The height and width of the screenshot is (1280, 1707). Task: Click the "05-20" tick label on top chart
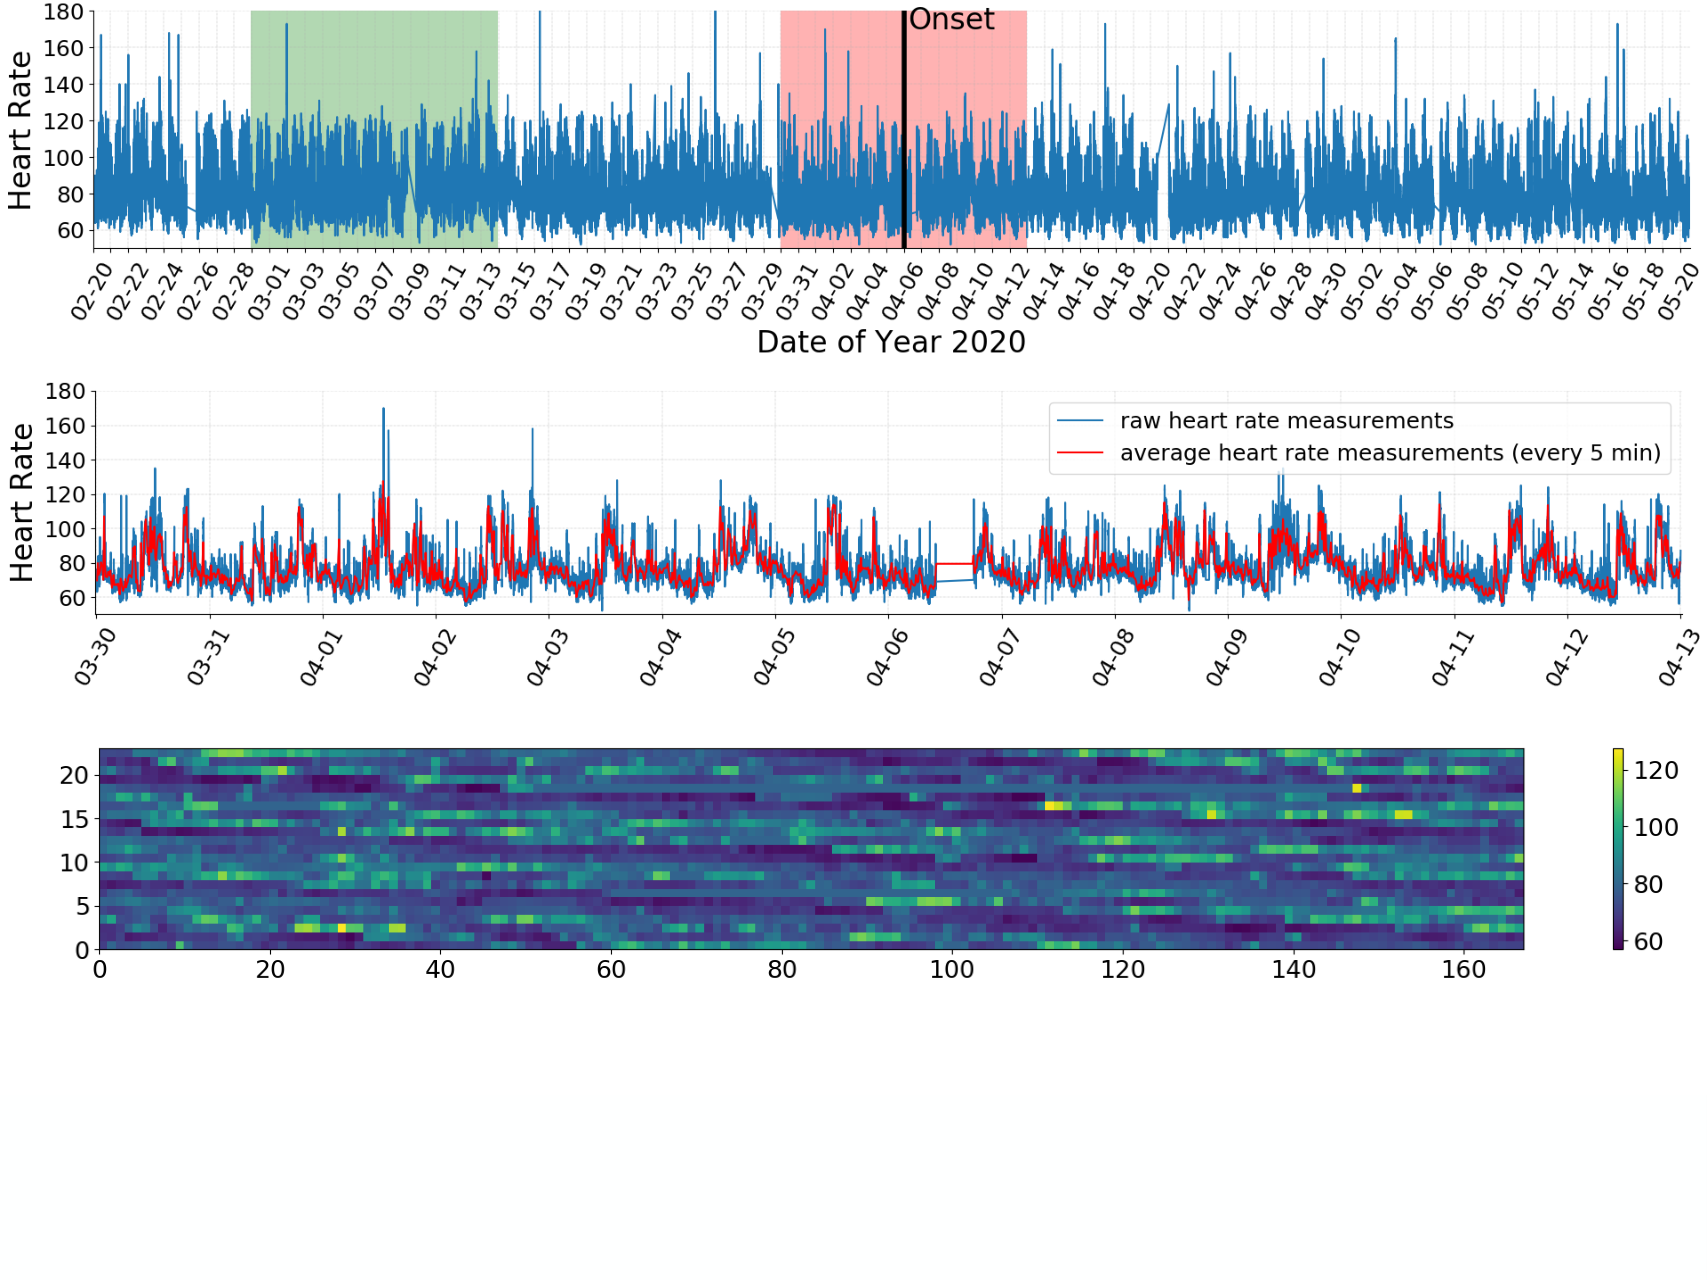[x=1678, y=292]
